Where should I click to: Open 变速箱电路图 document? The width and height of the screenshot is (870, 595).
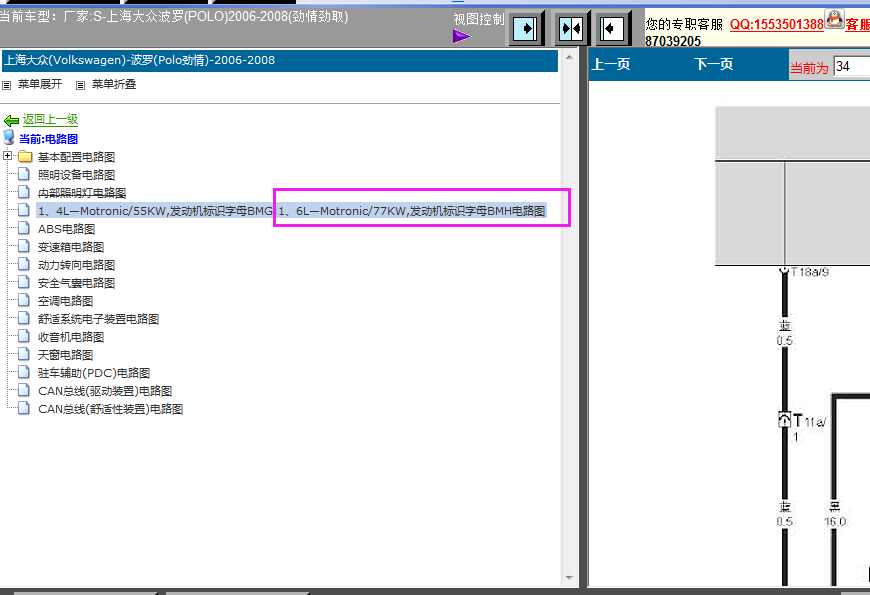pyautogui.click(x=70, y=247)
